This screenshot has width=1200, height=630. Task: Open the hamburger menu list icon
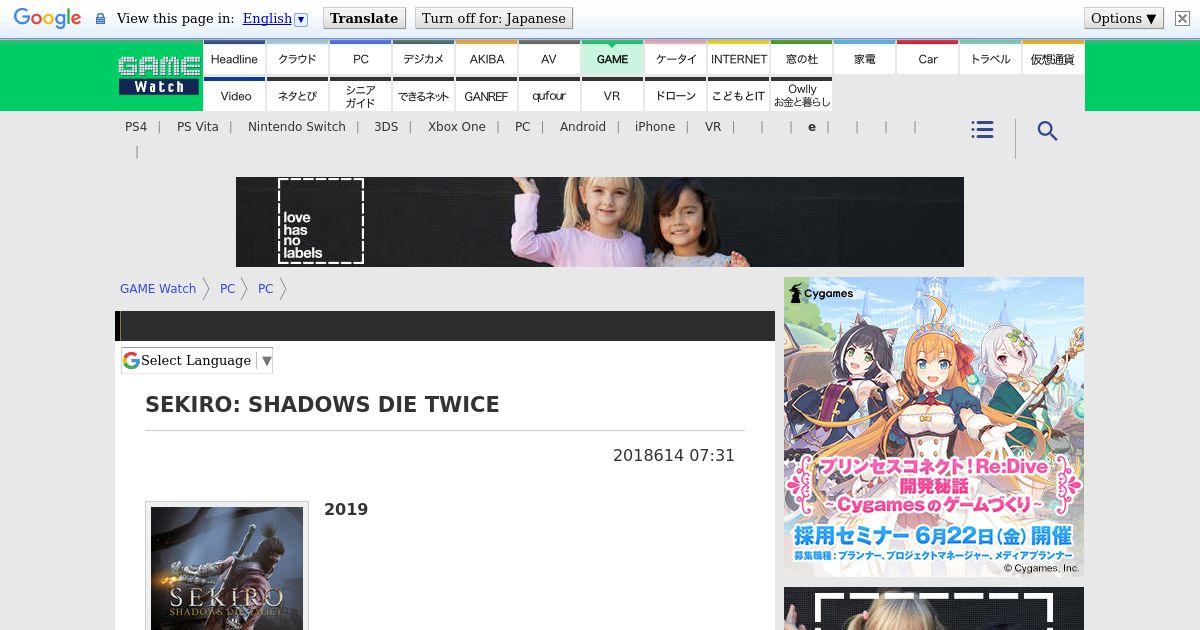point(982,130)
